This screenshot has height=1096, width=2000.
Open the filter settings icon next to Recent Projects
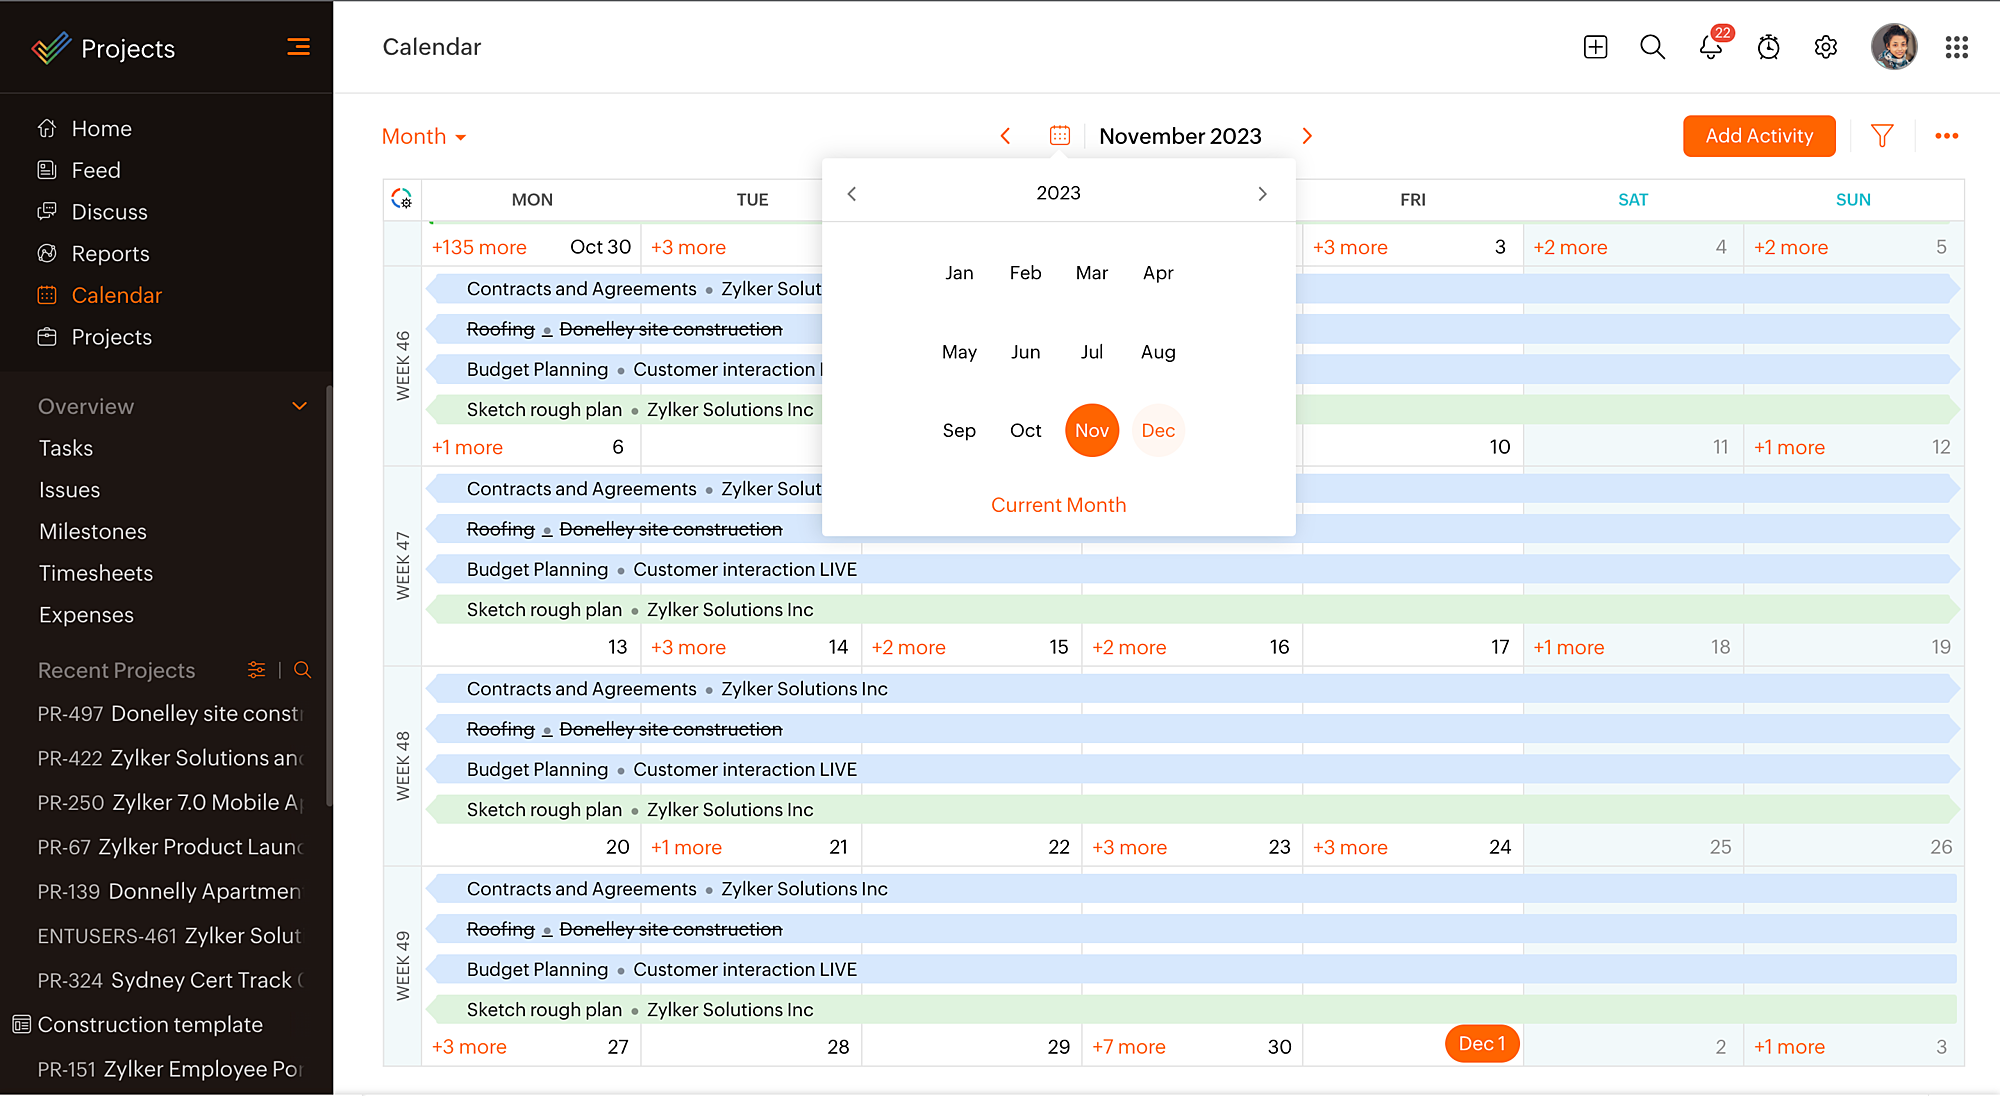[256, 669]
